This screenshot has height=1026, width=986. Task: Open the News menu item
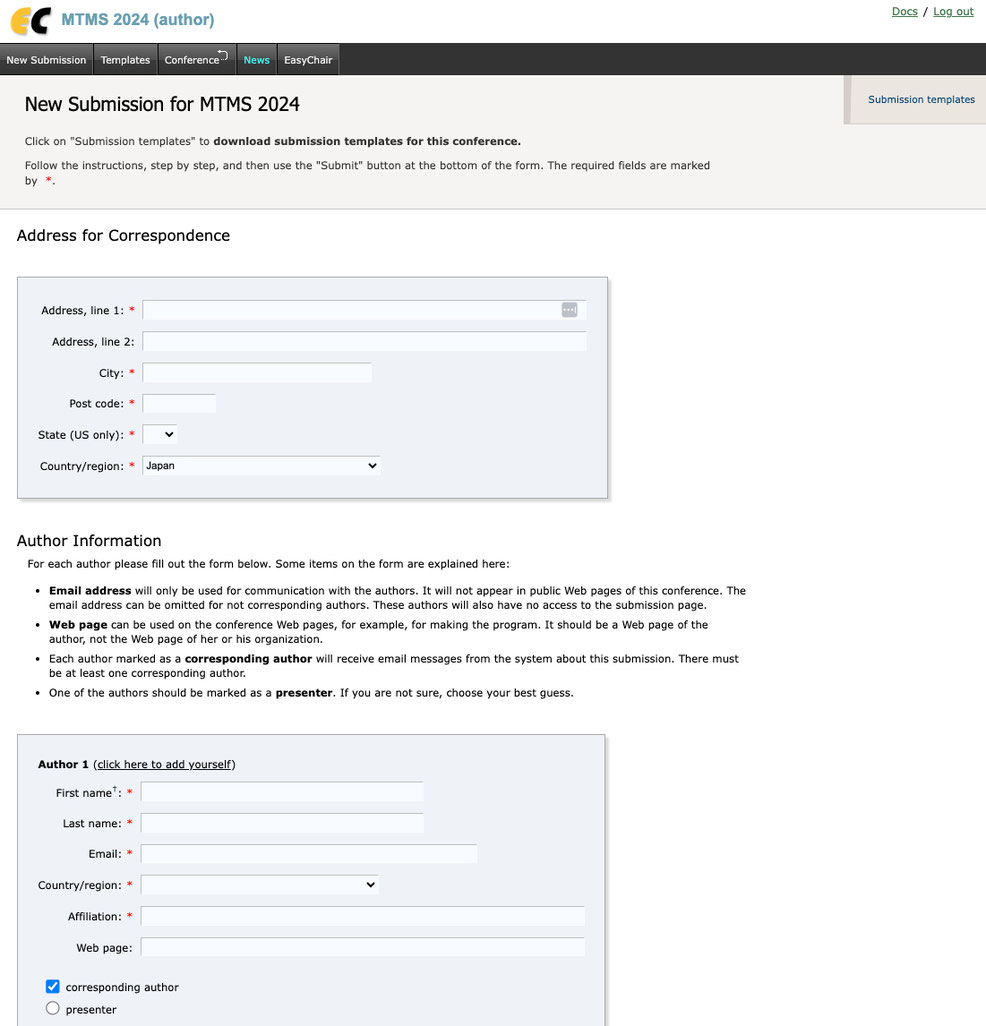tap(256, 60)
